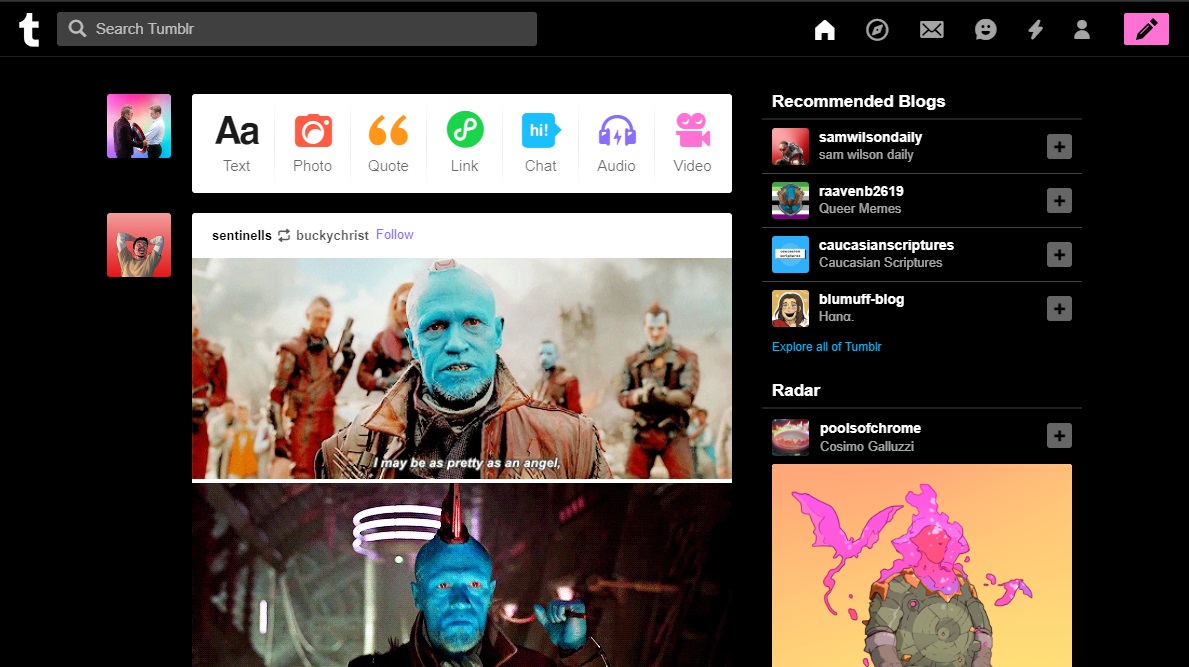The width and height of the screenshot is (1189, 667).
Task: Click poolsofchrome avatar thumbnail
Action: pos(790,437)
